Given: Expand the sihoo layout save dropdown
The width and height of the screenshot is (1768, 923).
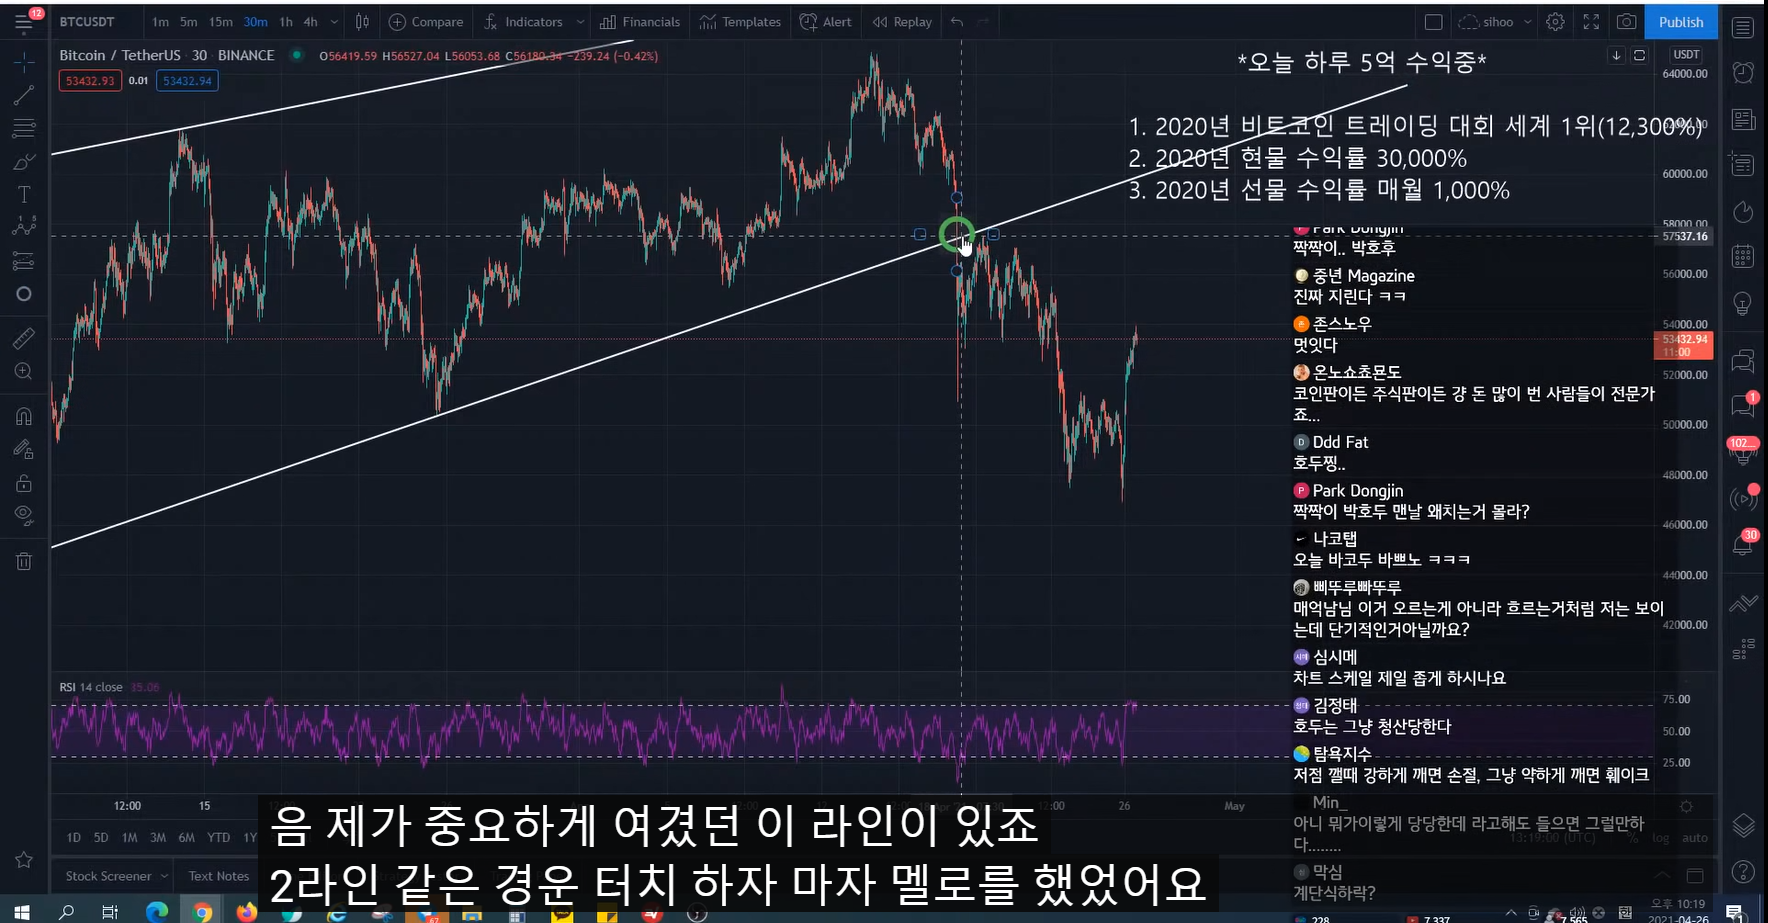Looking at the screenshot, I should point(1528,22).
